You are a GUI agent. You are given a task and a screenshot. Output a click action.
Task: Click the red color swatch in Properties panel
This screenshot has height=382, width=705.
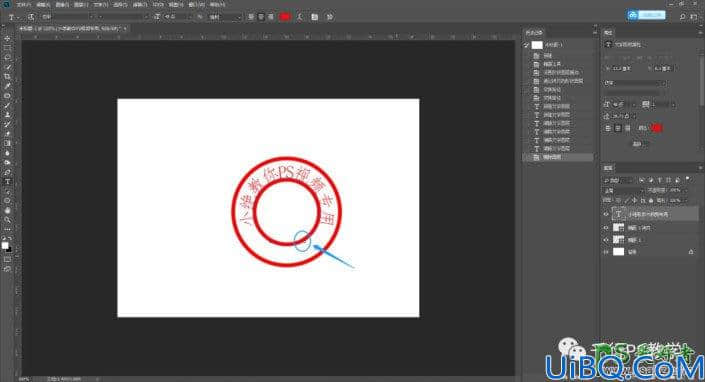(x=656, y=128)
